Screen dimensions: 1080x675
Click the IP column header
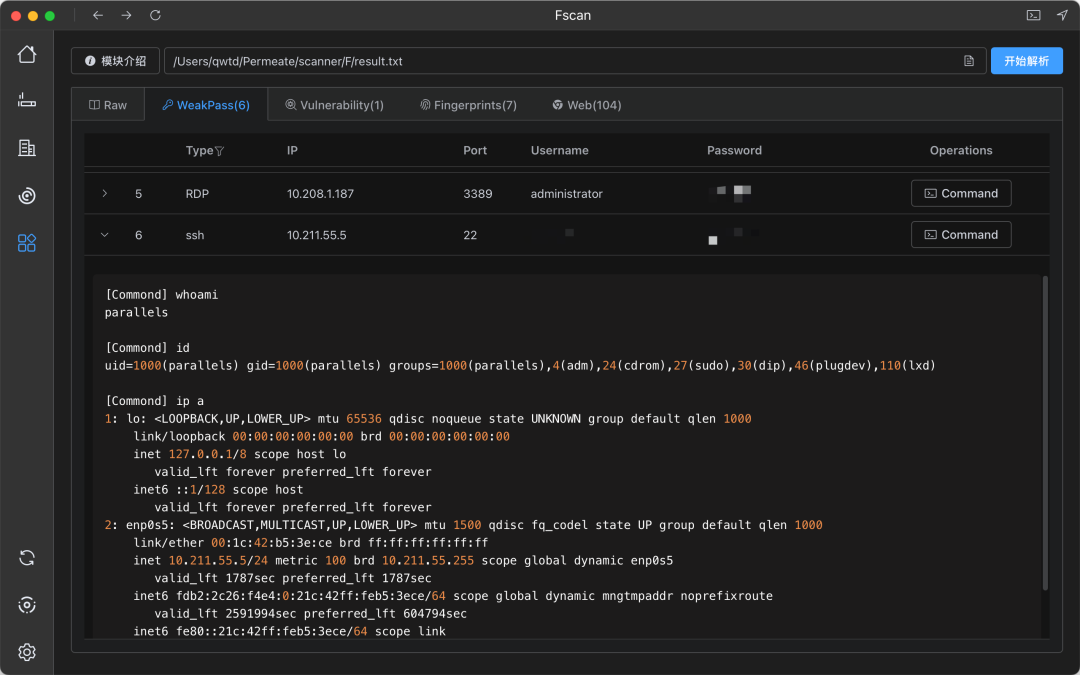292,151
